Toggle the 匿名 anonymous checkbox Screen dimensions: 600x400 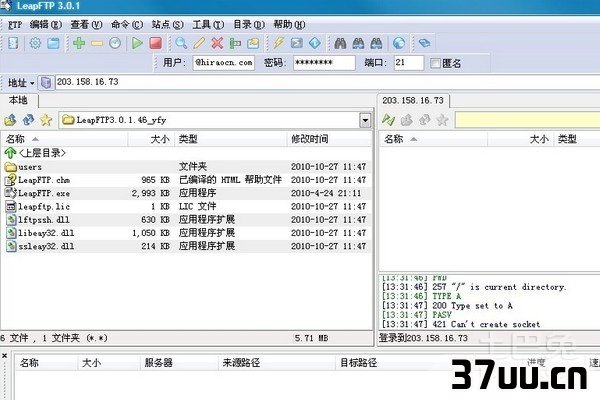pyautogui.click(x=435, y=63)
